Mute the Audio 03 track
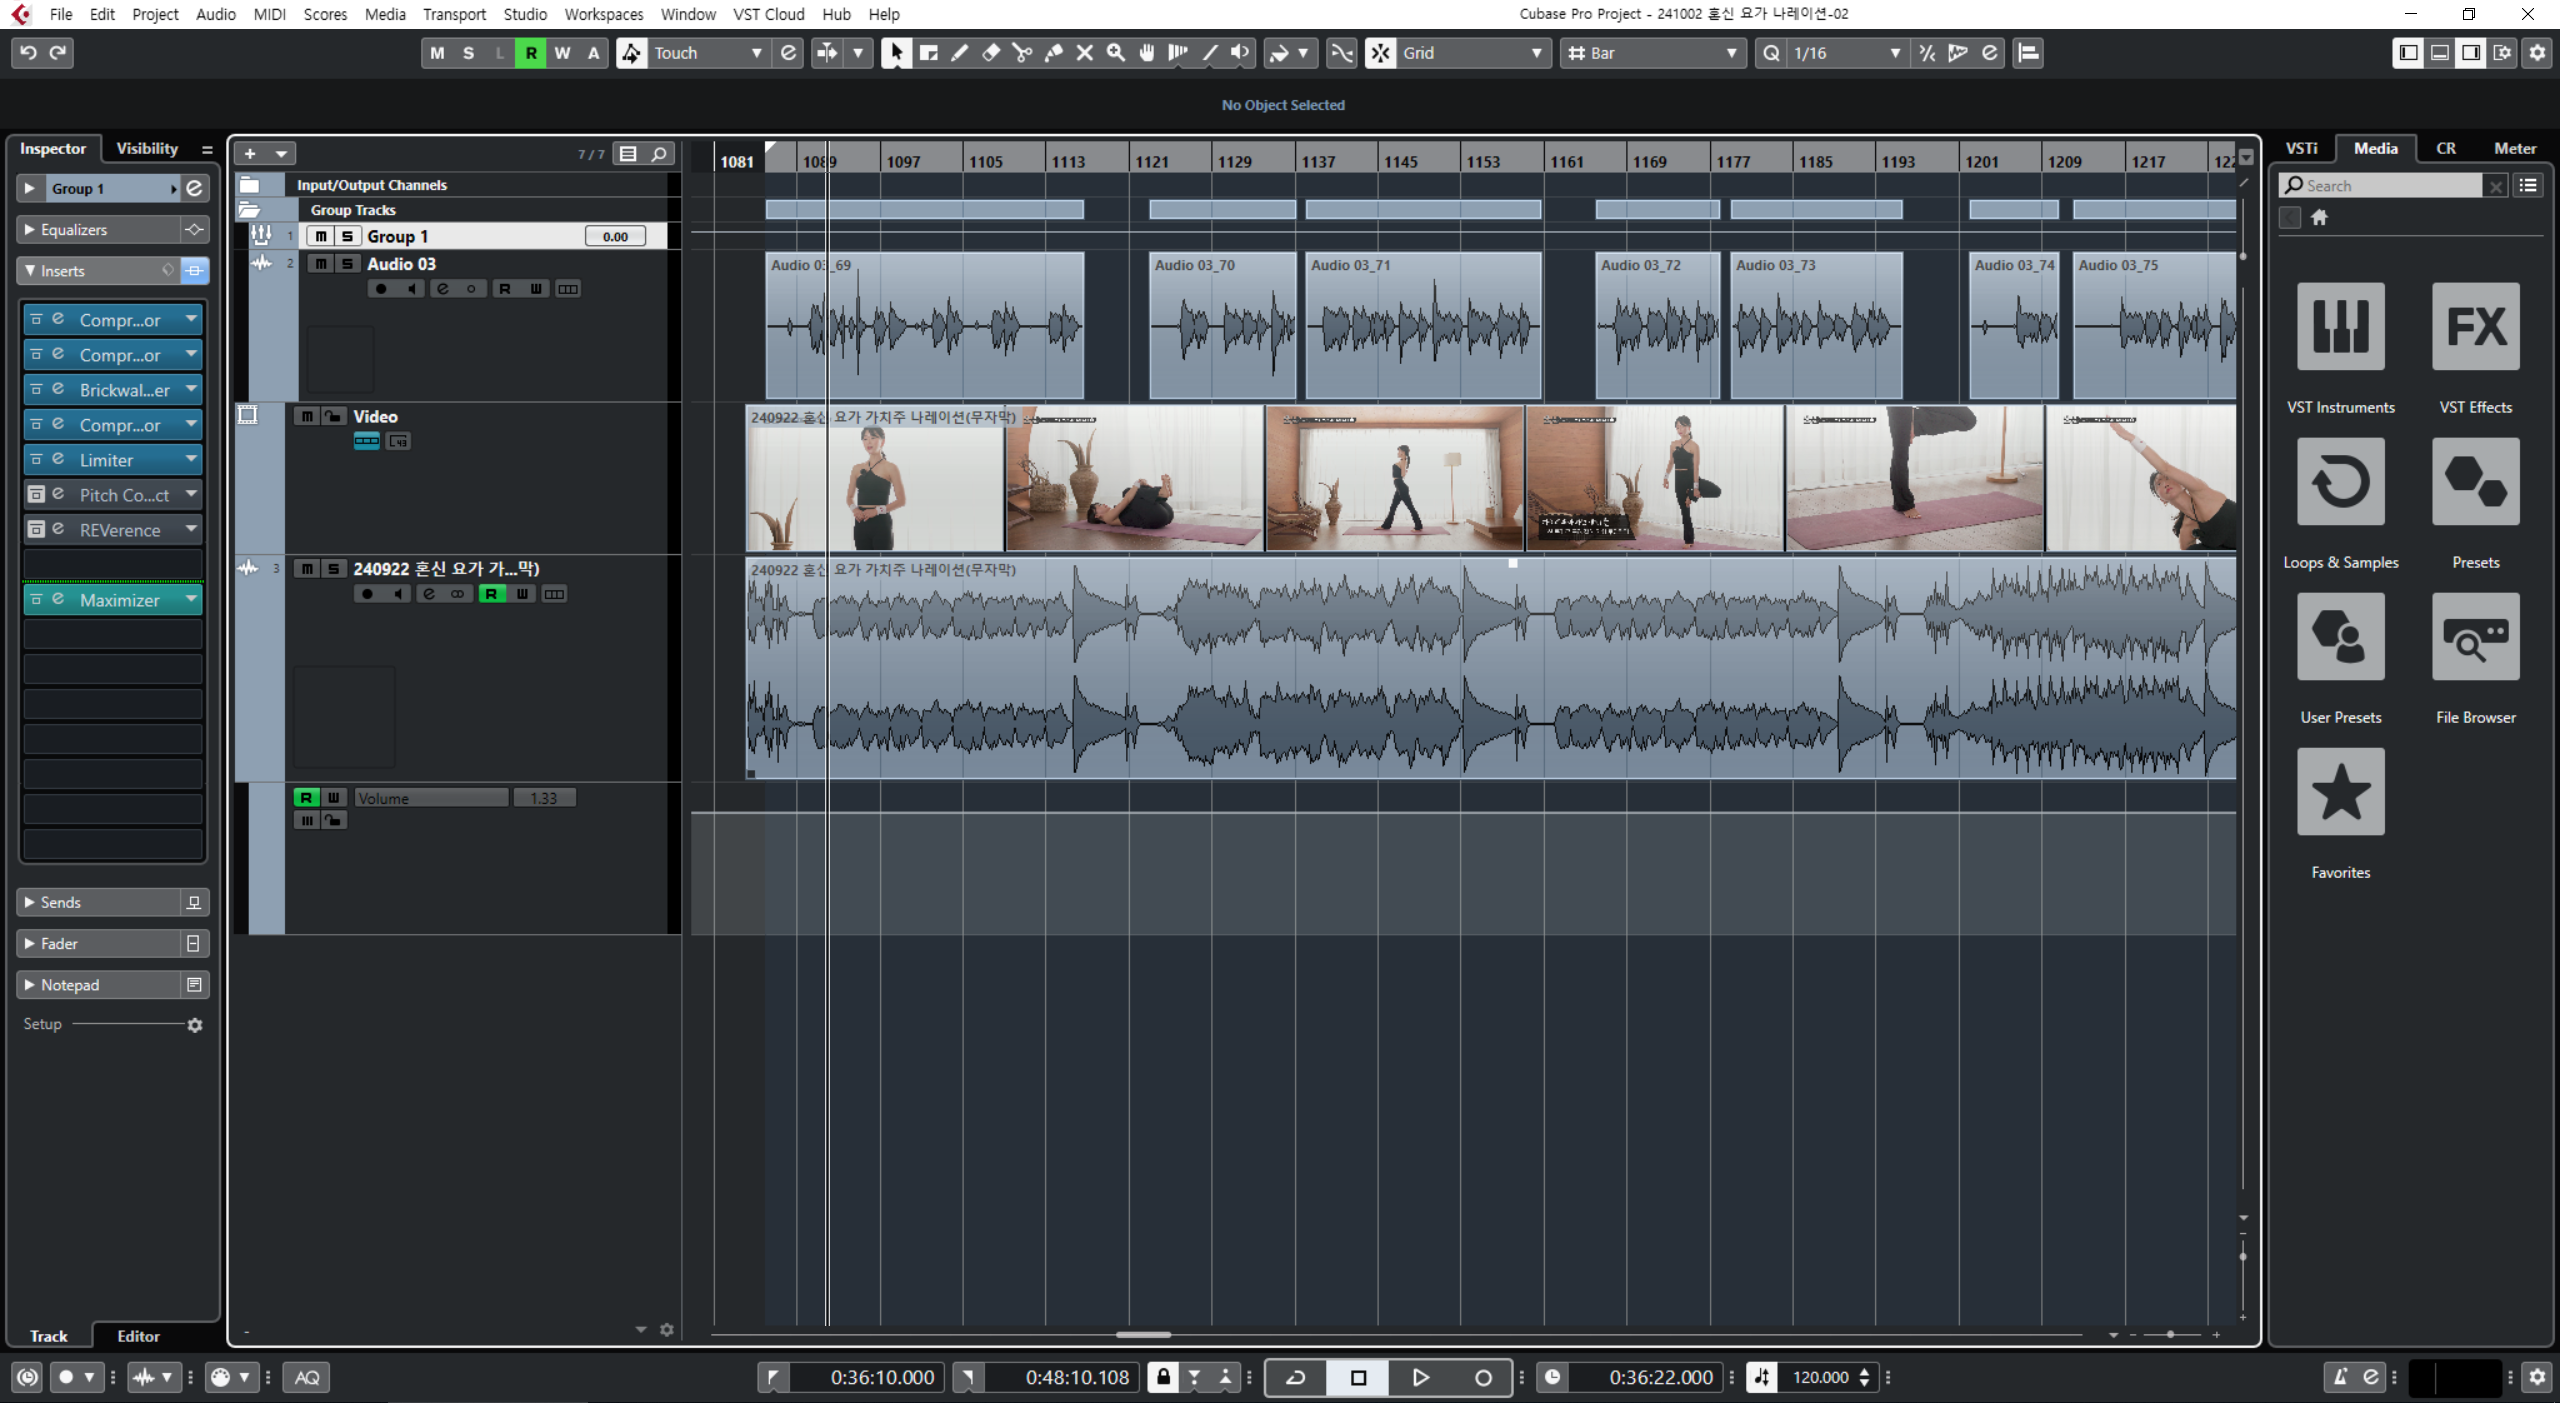 coord(320,264)
